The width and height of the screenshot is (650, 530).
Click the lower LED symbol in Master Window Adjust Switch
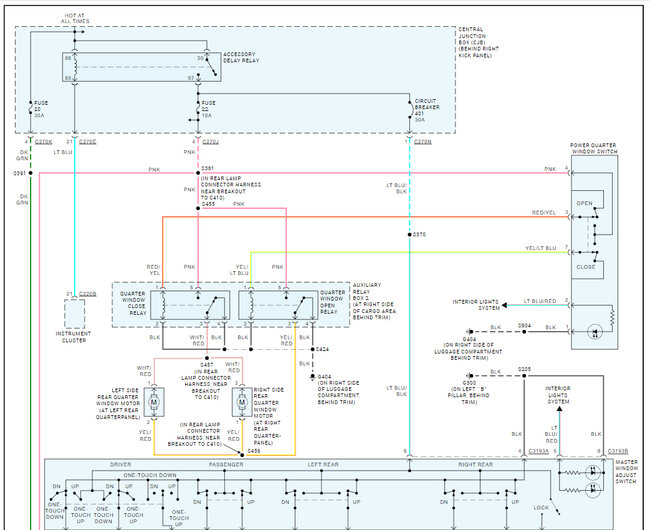(x=592, y=490)
